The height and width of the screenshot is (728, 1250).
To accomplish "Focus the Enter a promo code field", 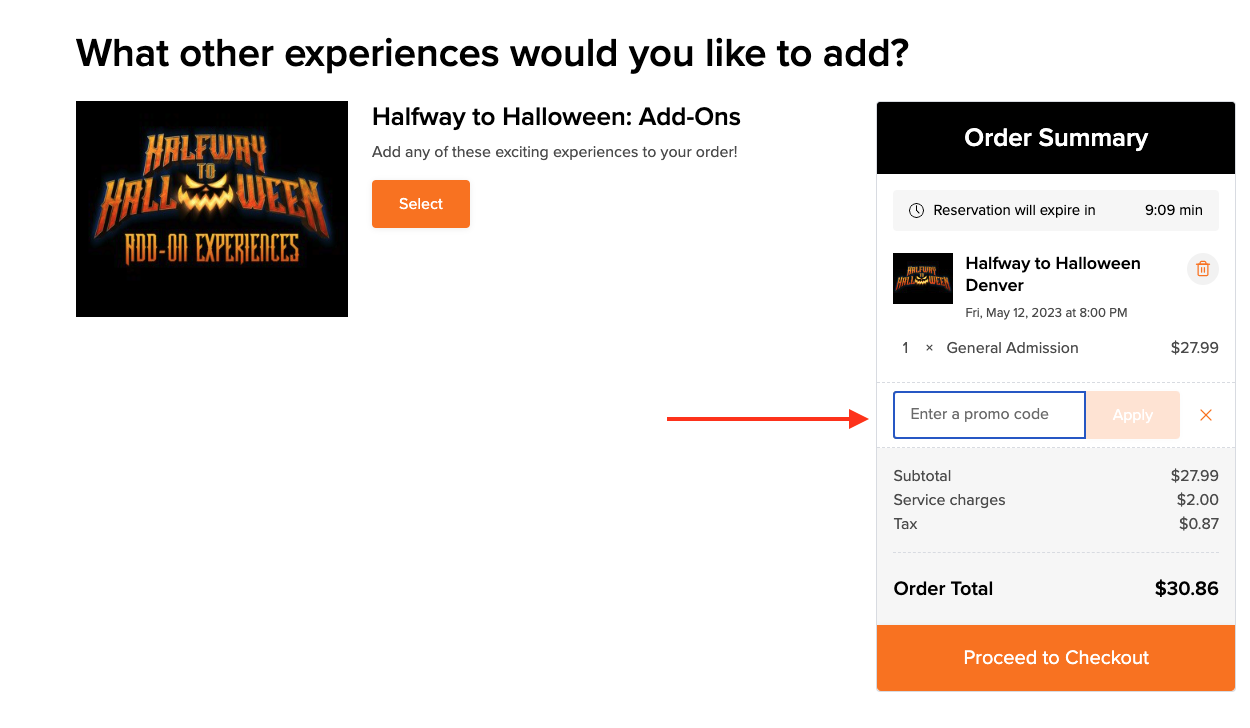I will click(989, 415).
